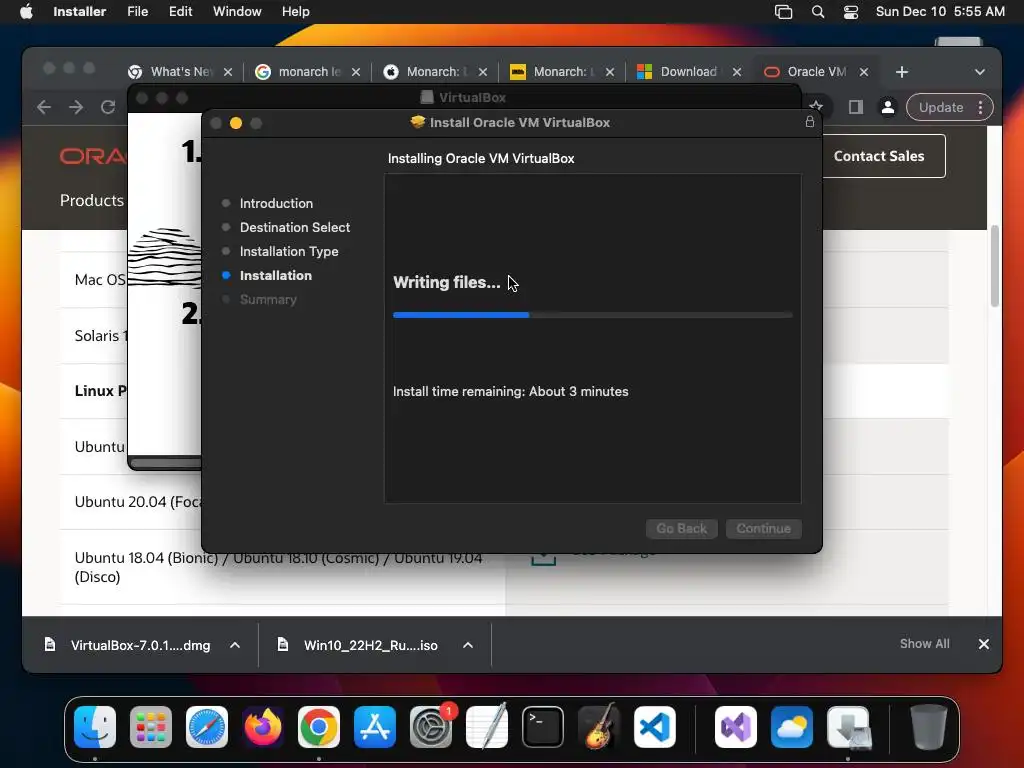Screen dimensions: 1024x768
Task: Click the VirtualBox window horizontal scrollbar
Action: point(167,463)
